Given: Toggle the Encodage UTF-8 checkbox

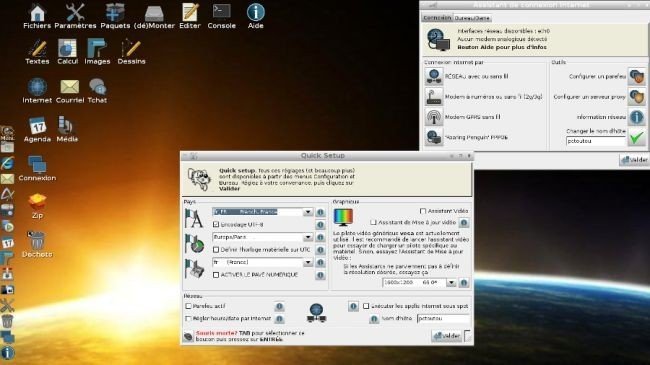Looking at the screenshot, I should pyautogui.click(x=216, y=224).
